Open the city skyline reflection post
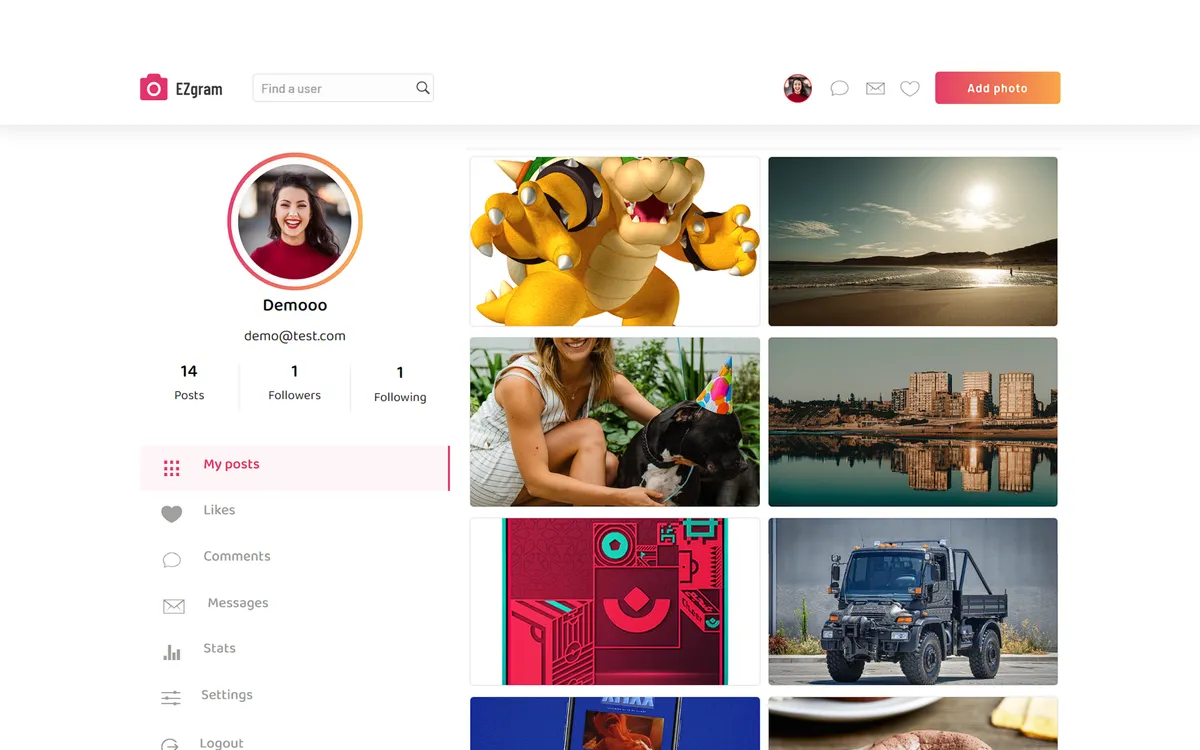The height and width of the screenshot is (750, 1200). 913,422
